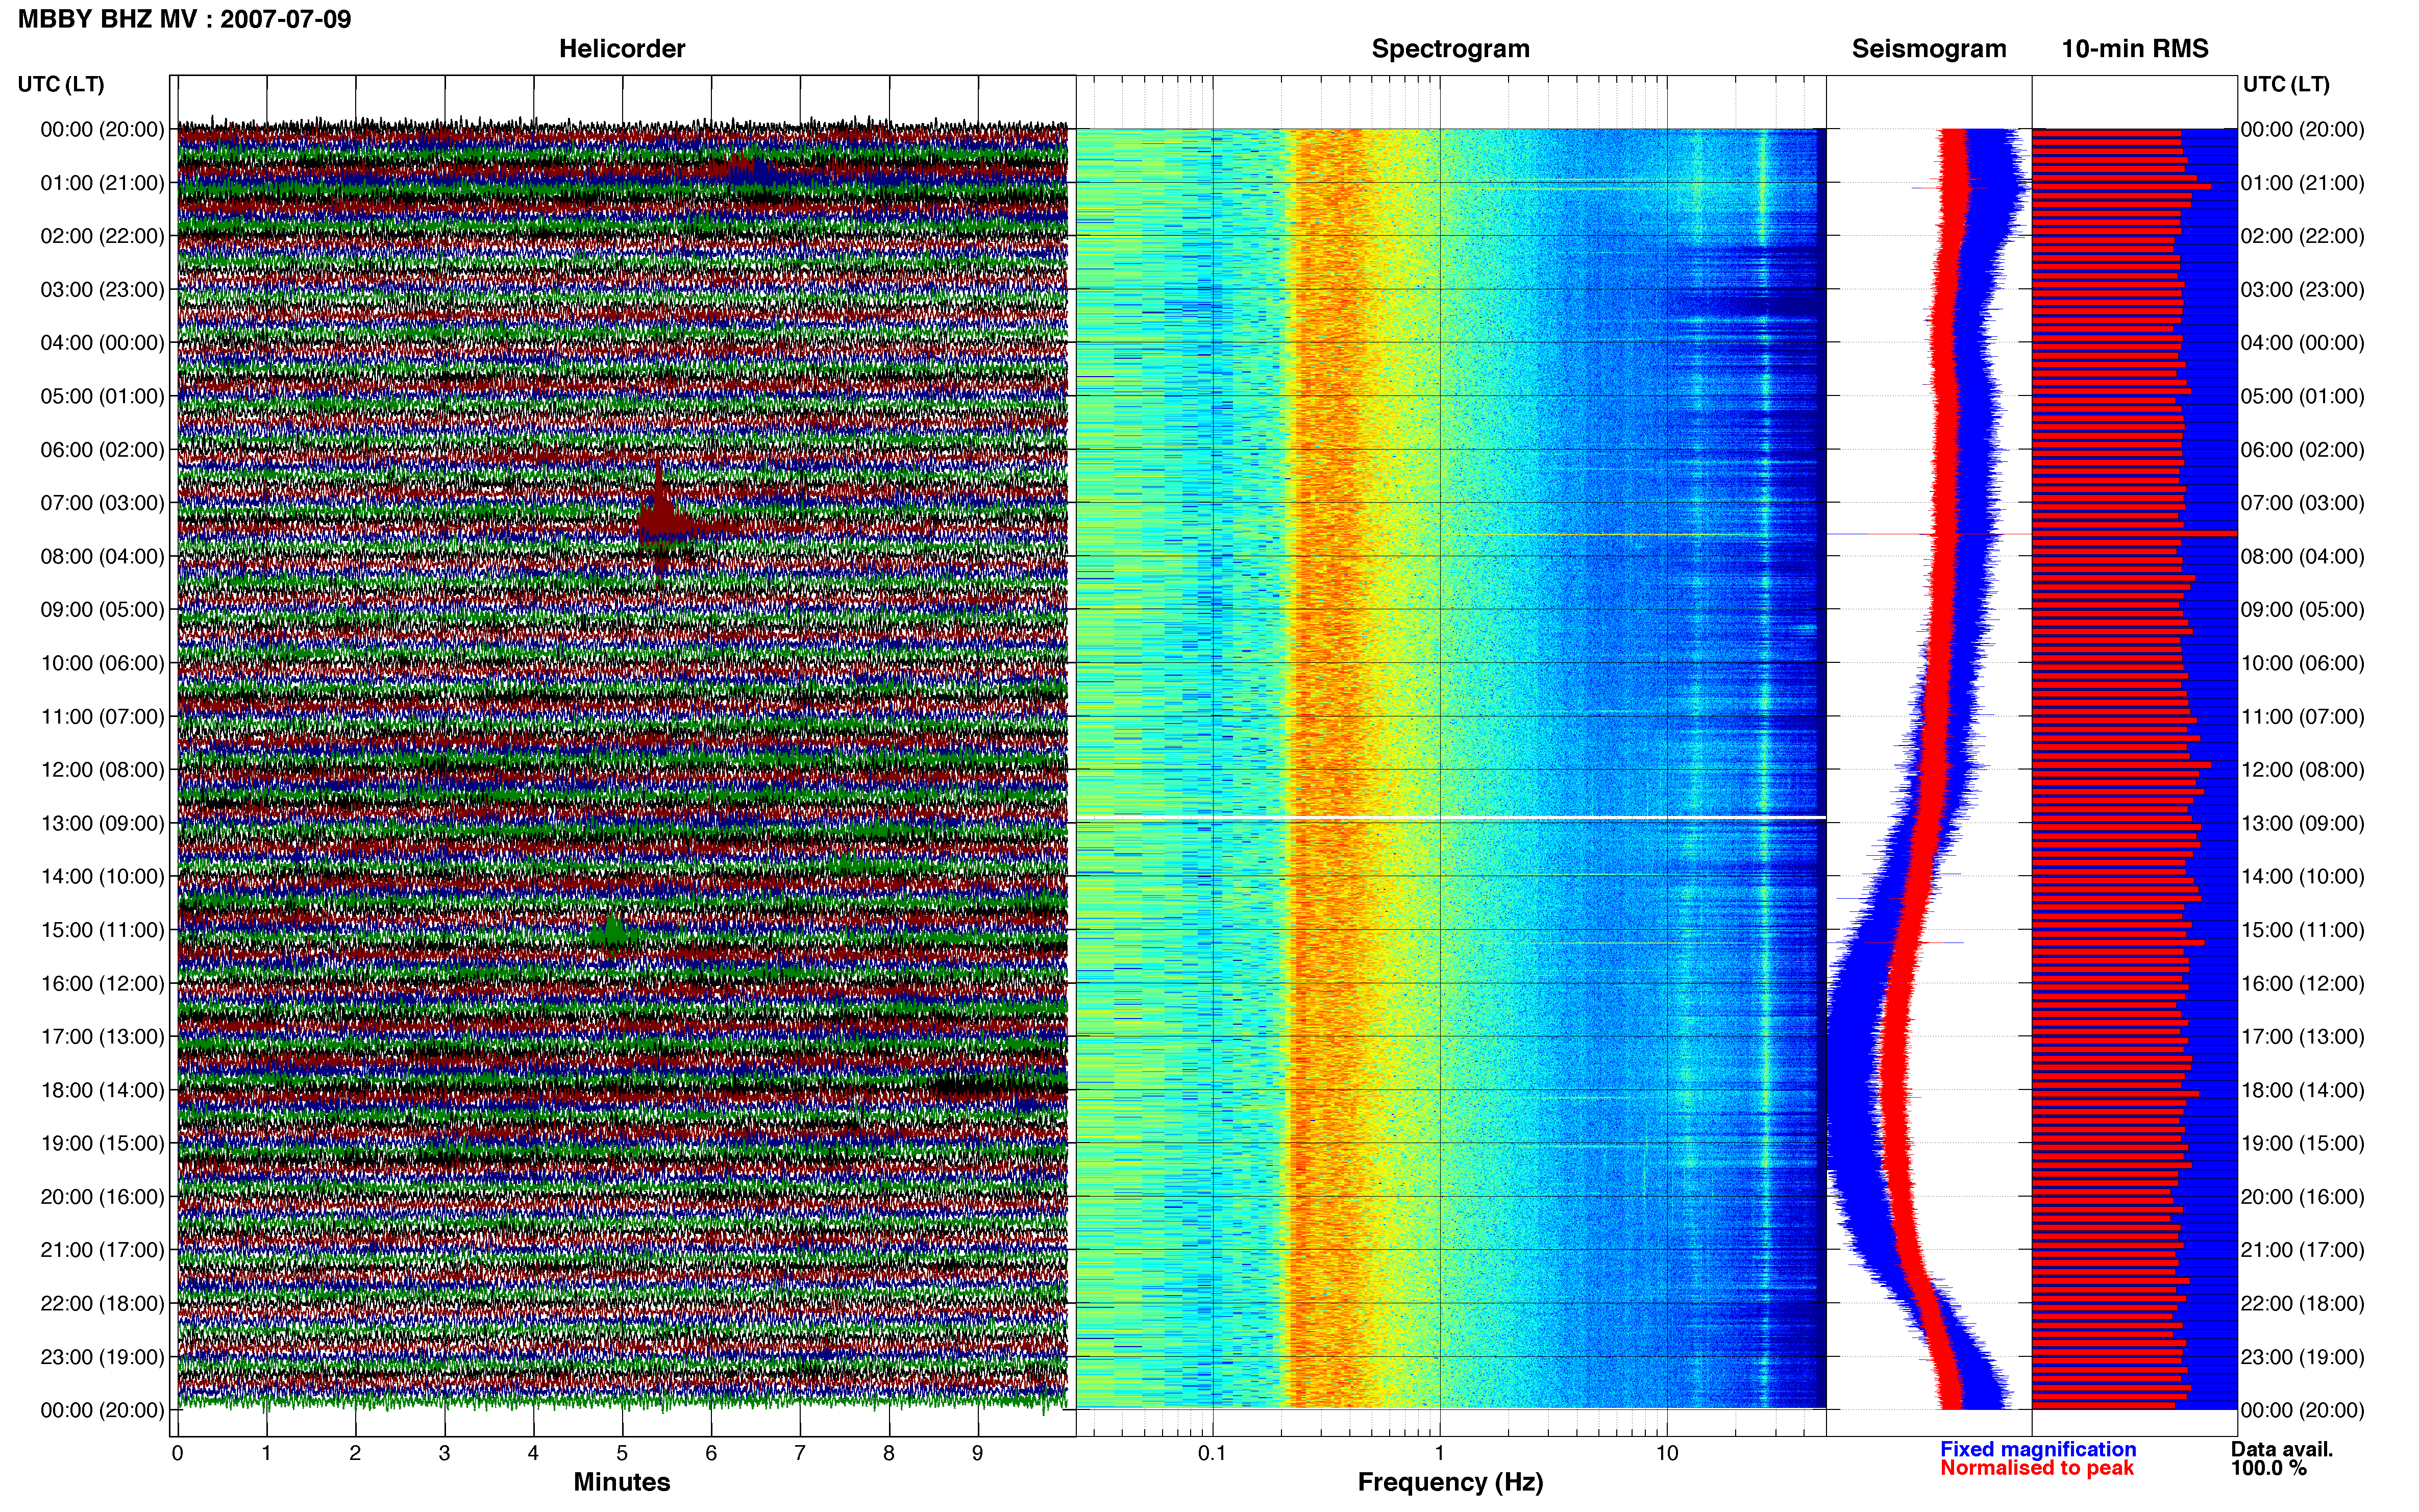
Task: Click the '0' minutes tick label
Action: [x=177, y=1453]
